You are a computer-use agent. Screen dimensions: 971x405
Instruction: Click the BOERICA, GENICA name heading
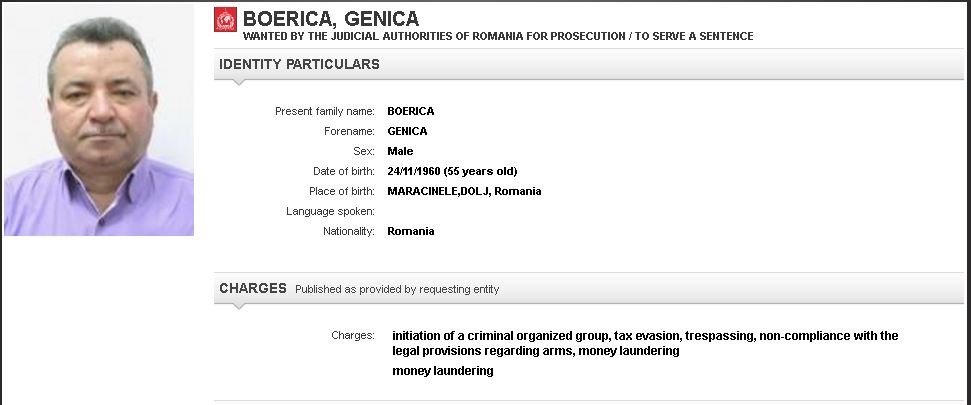coord(331,19)
